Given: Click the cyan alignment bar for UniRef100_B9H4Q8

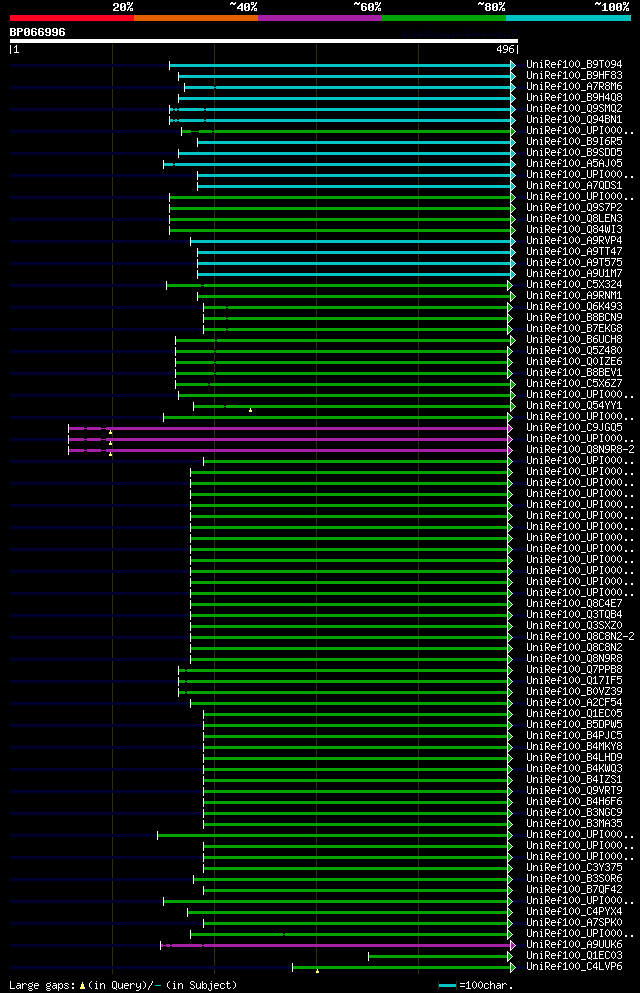Looking at the screenshot, I should click(x=345, y=98).
